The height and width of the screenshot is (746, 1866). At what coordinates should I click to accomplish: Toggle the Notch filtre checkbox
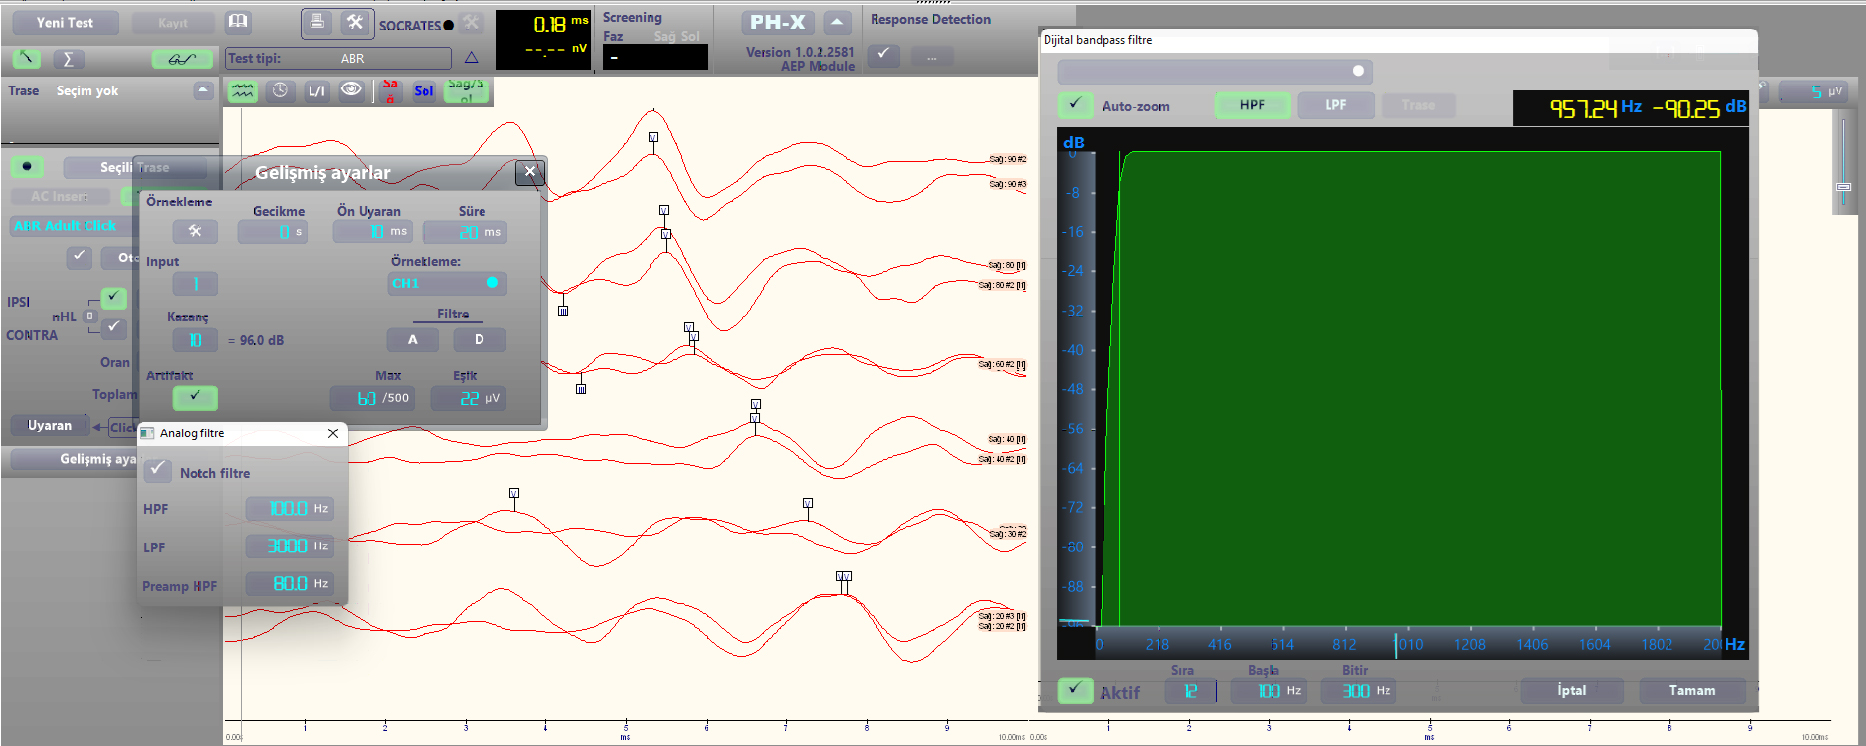[158, 470]
